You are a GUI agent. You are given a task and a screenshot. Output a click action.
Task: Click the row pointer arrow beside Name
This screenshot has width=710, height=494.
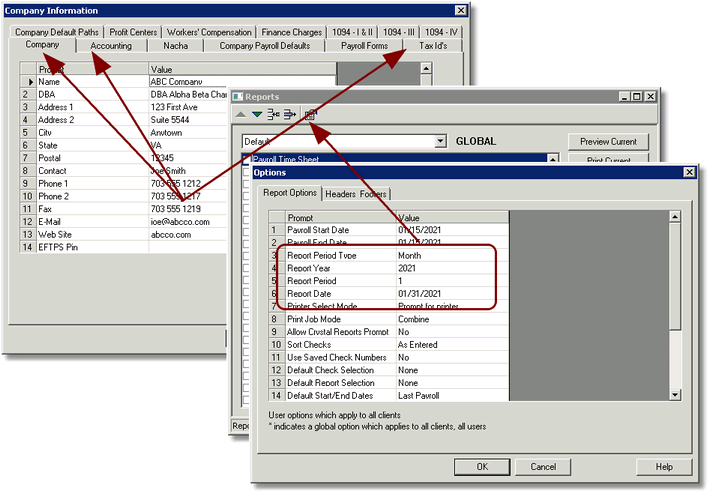(31, 82)
